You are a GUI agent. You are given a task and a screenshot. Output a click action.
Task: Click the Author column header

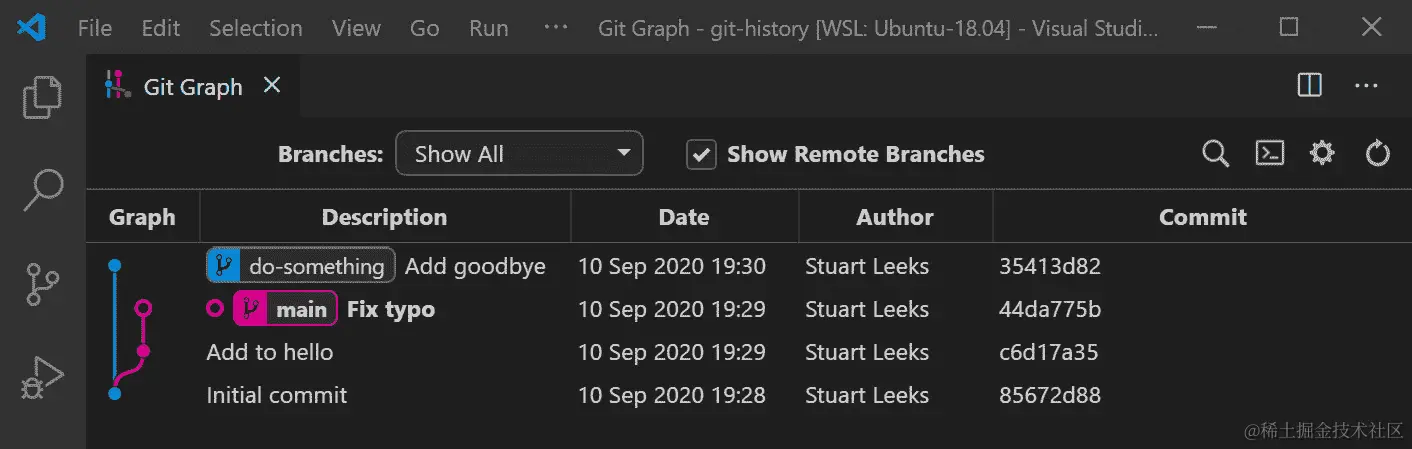click(x=895, y=217)
